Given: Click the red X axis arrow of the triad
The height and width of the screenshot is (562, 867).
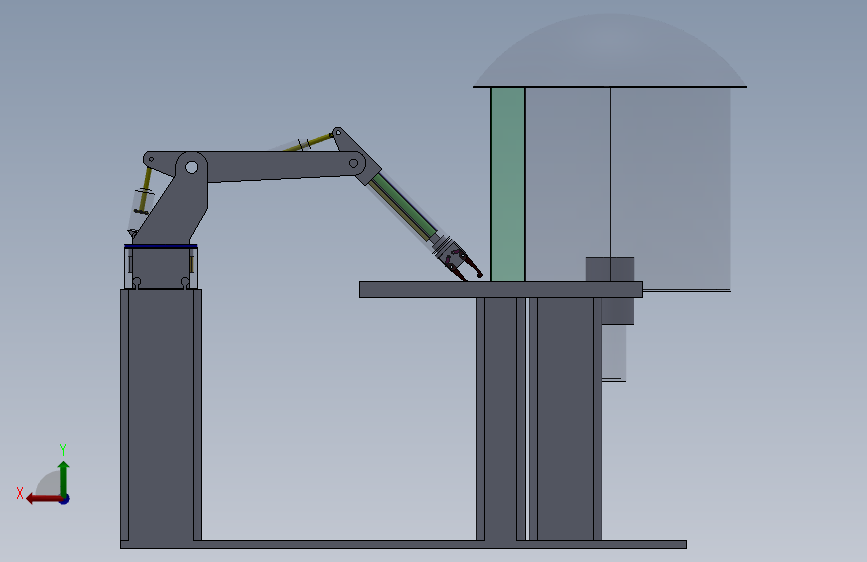Looking at the screenshot, I should [44, 499].
